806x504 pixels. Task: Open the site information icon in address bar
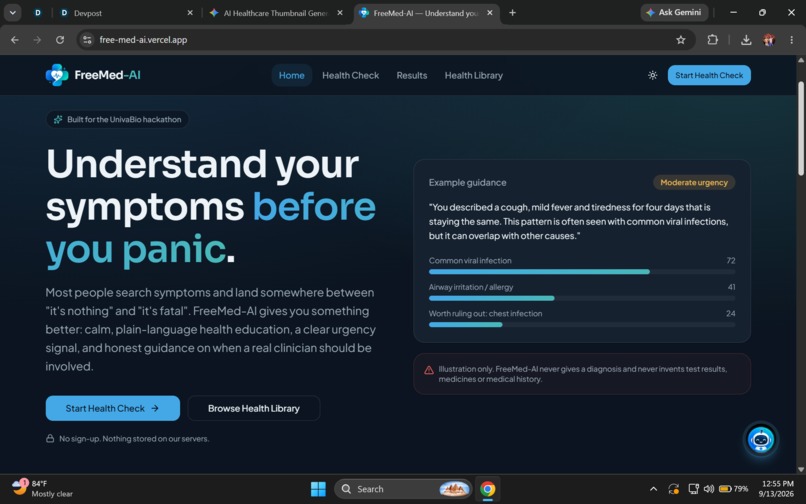tap(87, 40)
